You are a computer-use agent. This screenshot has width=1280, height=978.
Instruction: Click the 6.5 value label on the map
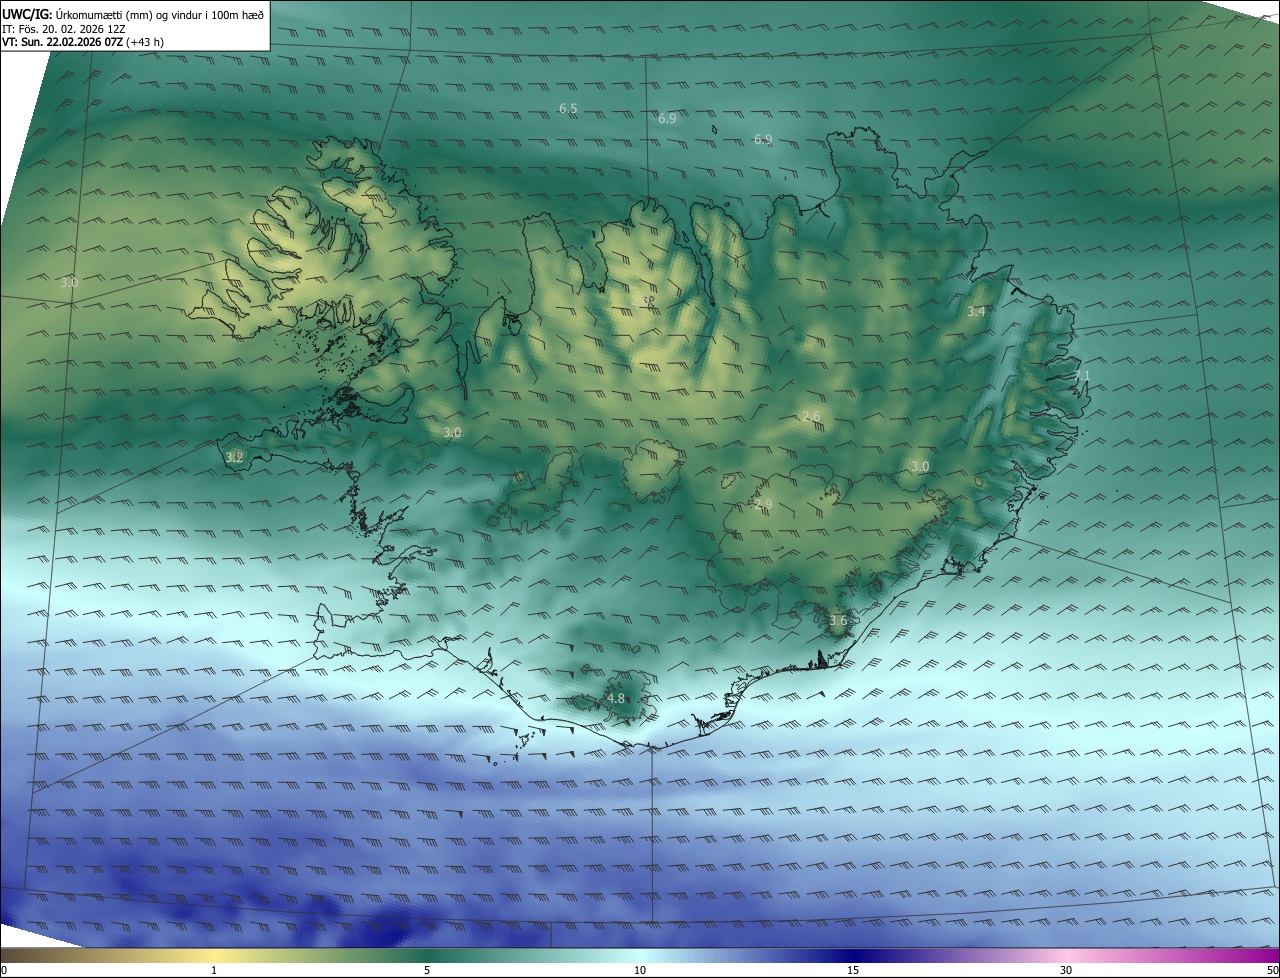[568, 108]
